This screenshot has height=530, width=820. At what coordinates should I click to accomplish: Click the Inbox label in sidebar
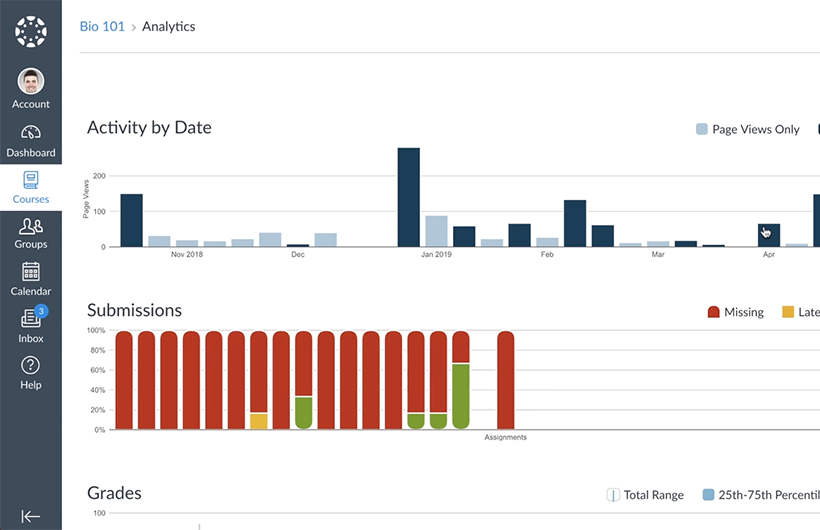(x=31, y=339)
